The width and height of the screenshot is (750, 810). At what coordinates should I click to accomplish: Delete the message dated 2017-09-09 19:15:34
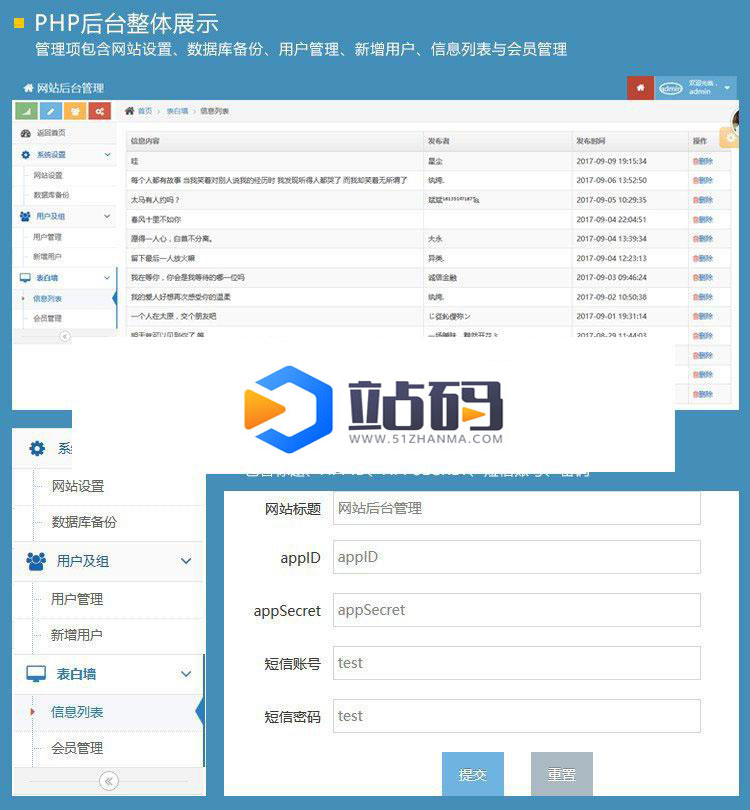702,161
